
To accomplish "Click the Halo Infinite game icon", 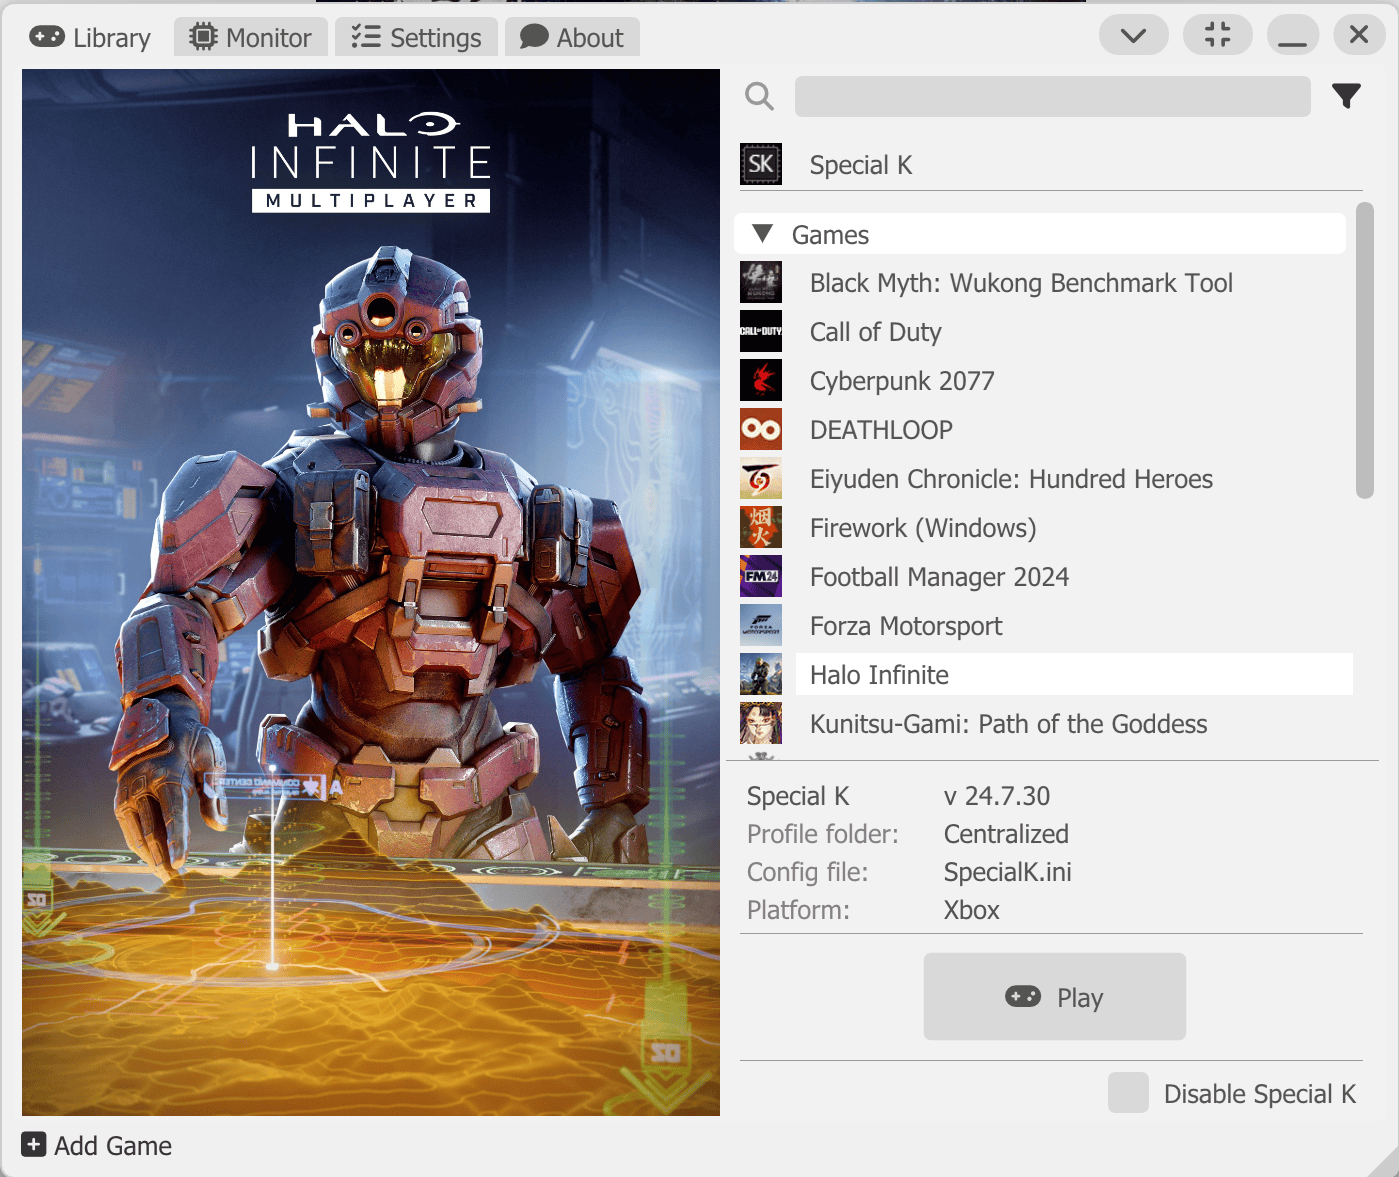I will click(761, 674).
